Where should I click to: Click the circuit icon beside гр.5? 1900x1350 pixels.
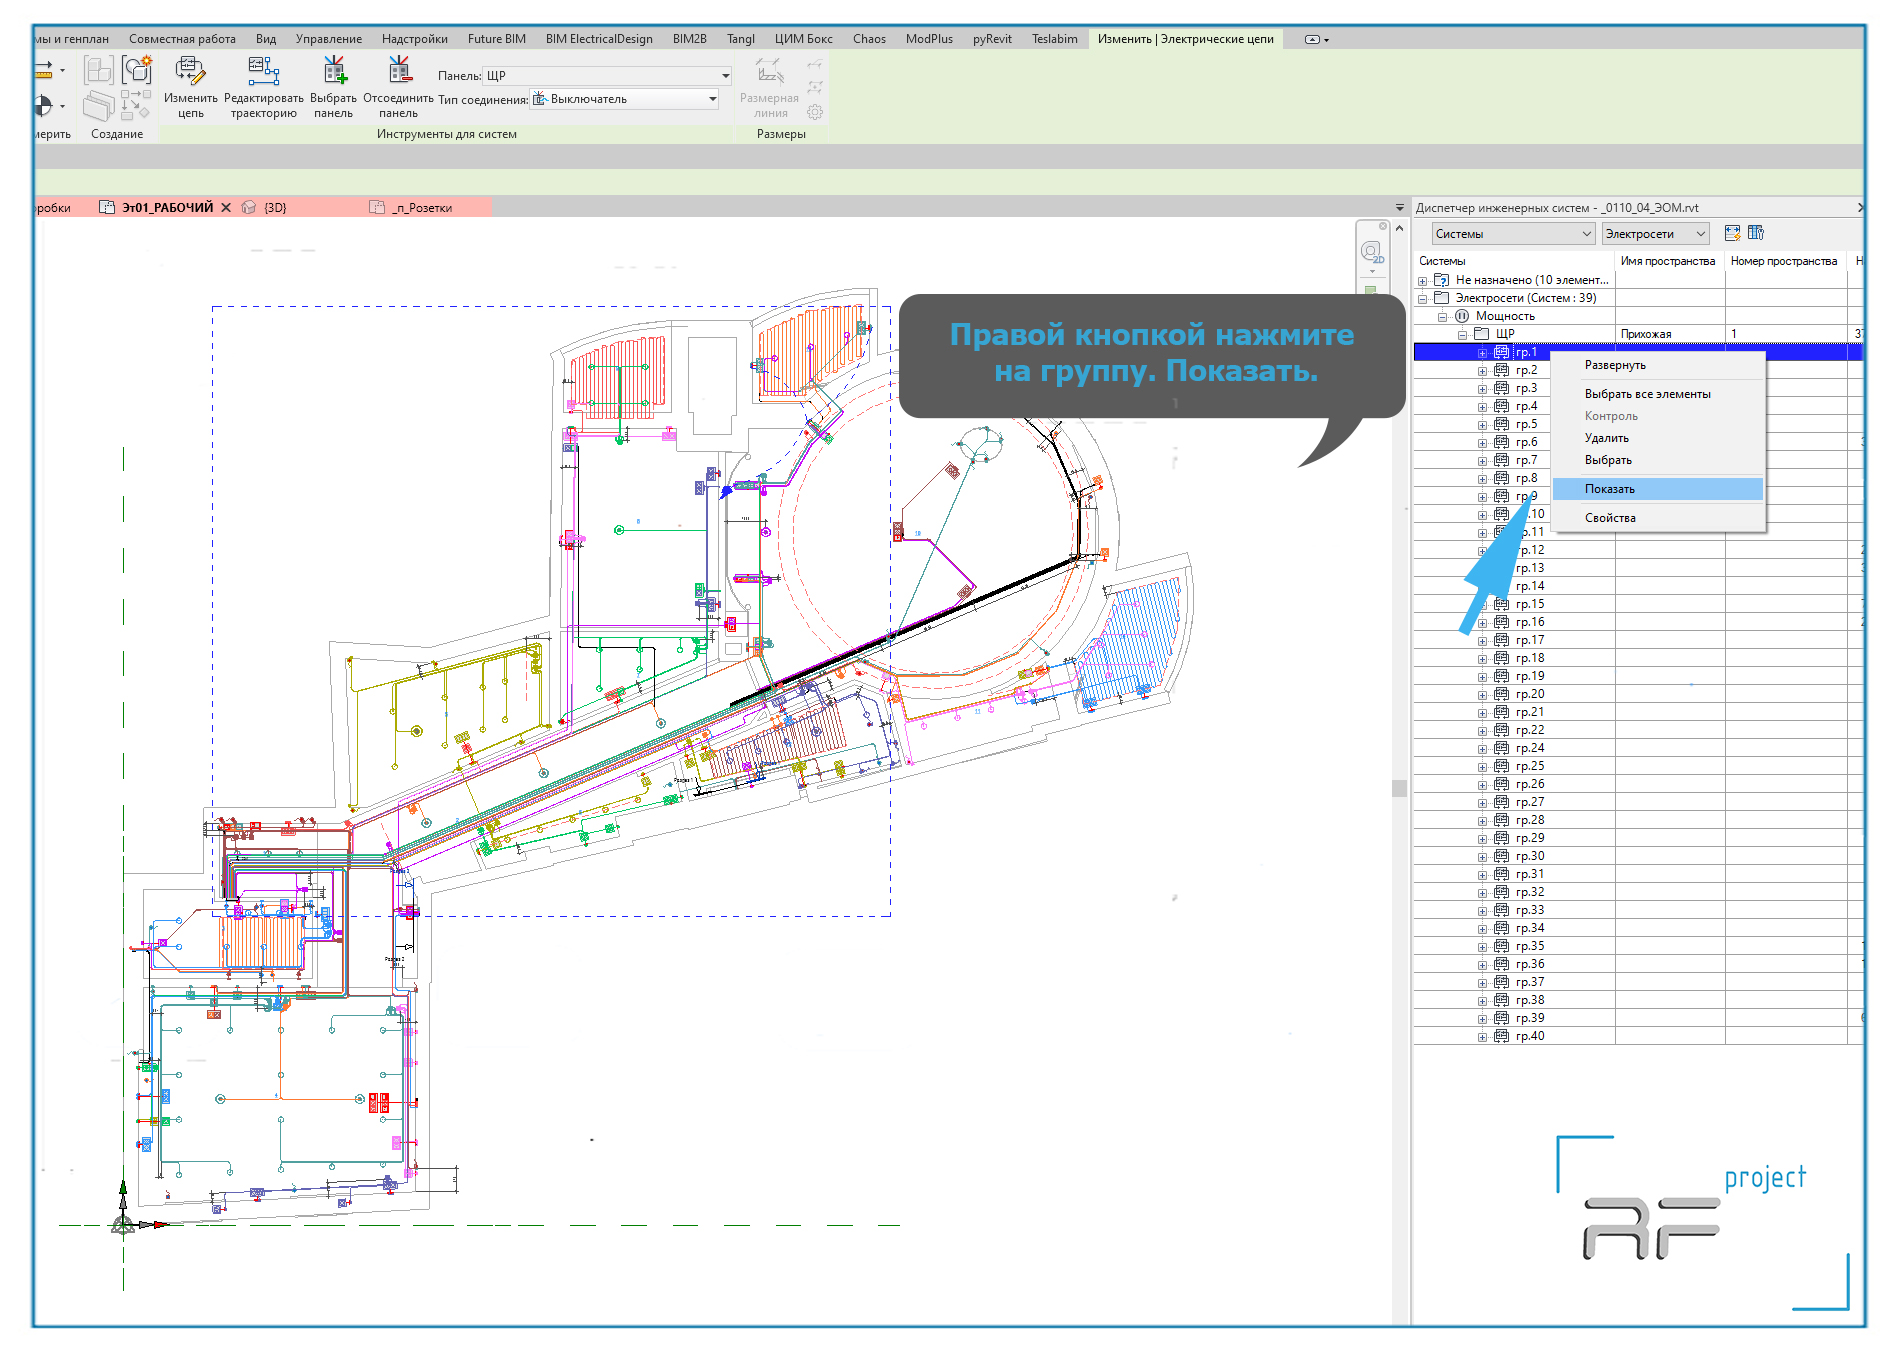coord(1502,424)
